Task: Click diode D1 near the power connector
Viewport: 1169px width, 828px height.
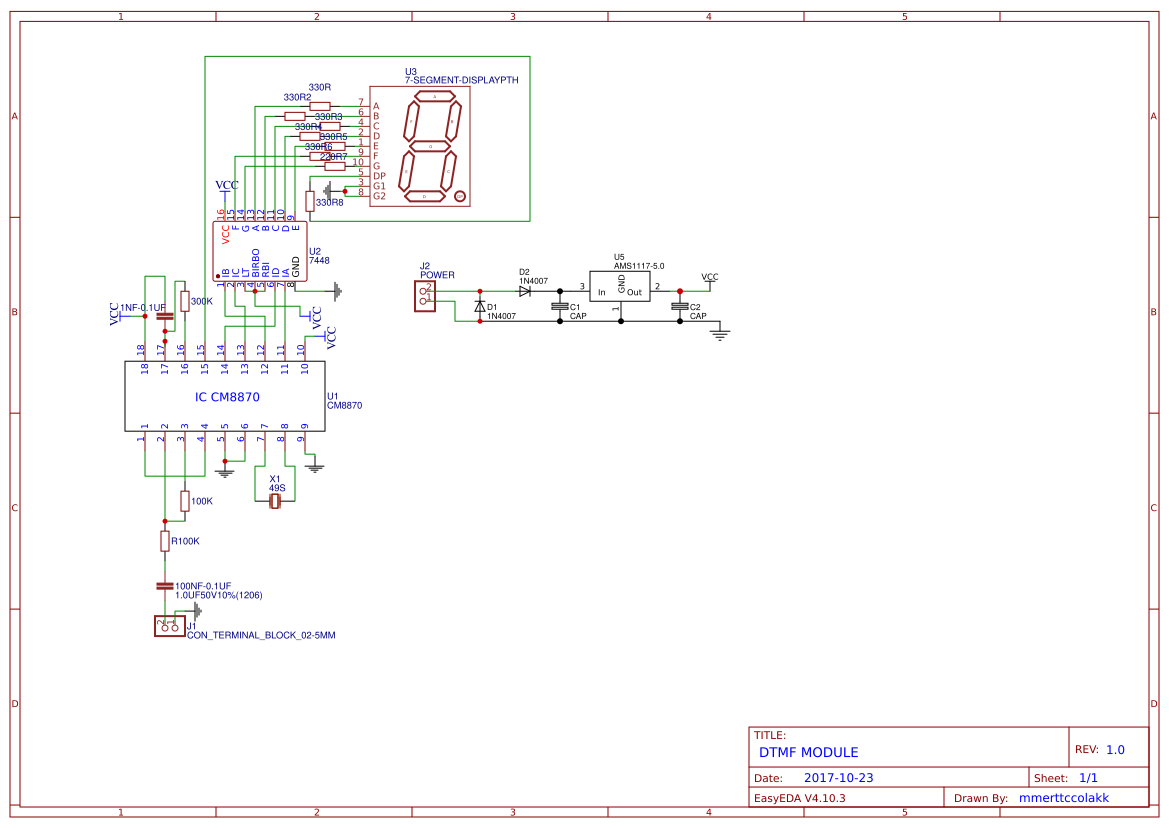Action: click(x=478, y=307)
